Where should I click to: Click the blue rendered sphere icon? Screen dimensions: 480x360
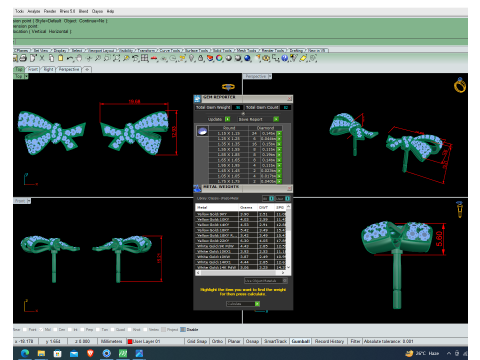(247, 58)
